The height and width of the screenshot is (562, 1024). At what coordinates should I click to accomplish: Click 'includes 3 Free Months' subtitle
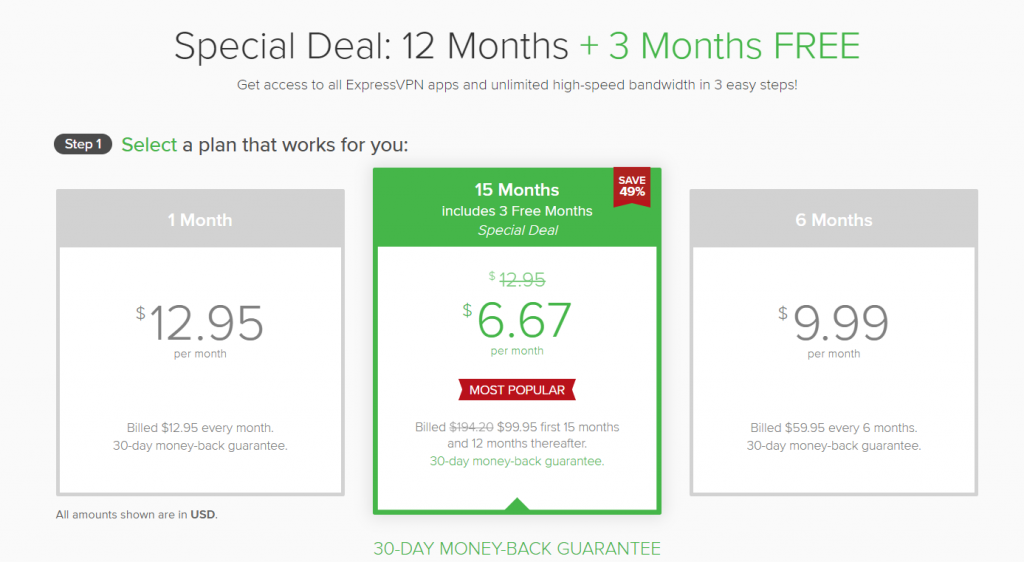tap(517, 211)
